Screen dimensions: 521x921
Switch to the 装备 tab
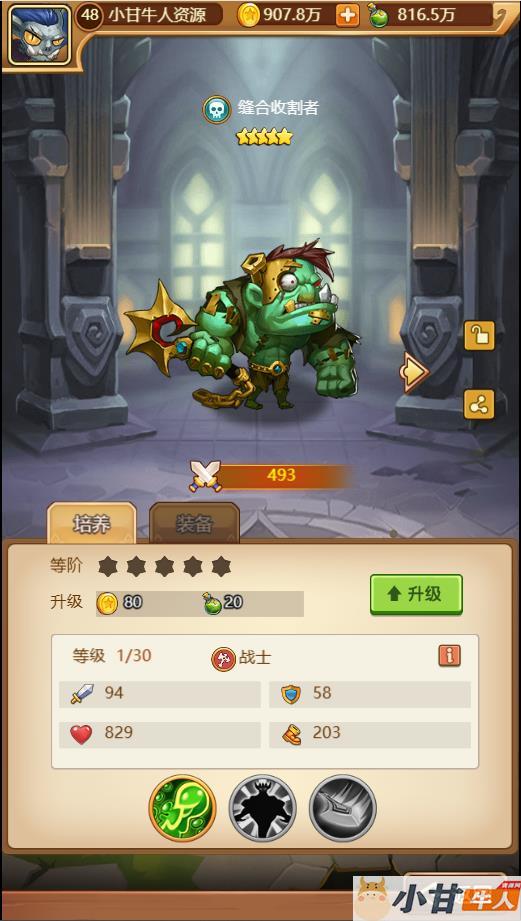[x=194, y=523]
